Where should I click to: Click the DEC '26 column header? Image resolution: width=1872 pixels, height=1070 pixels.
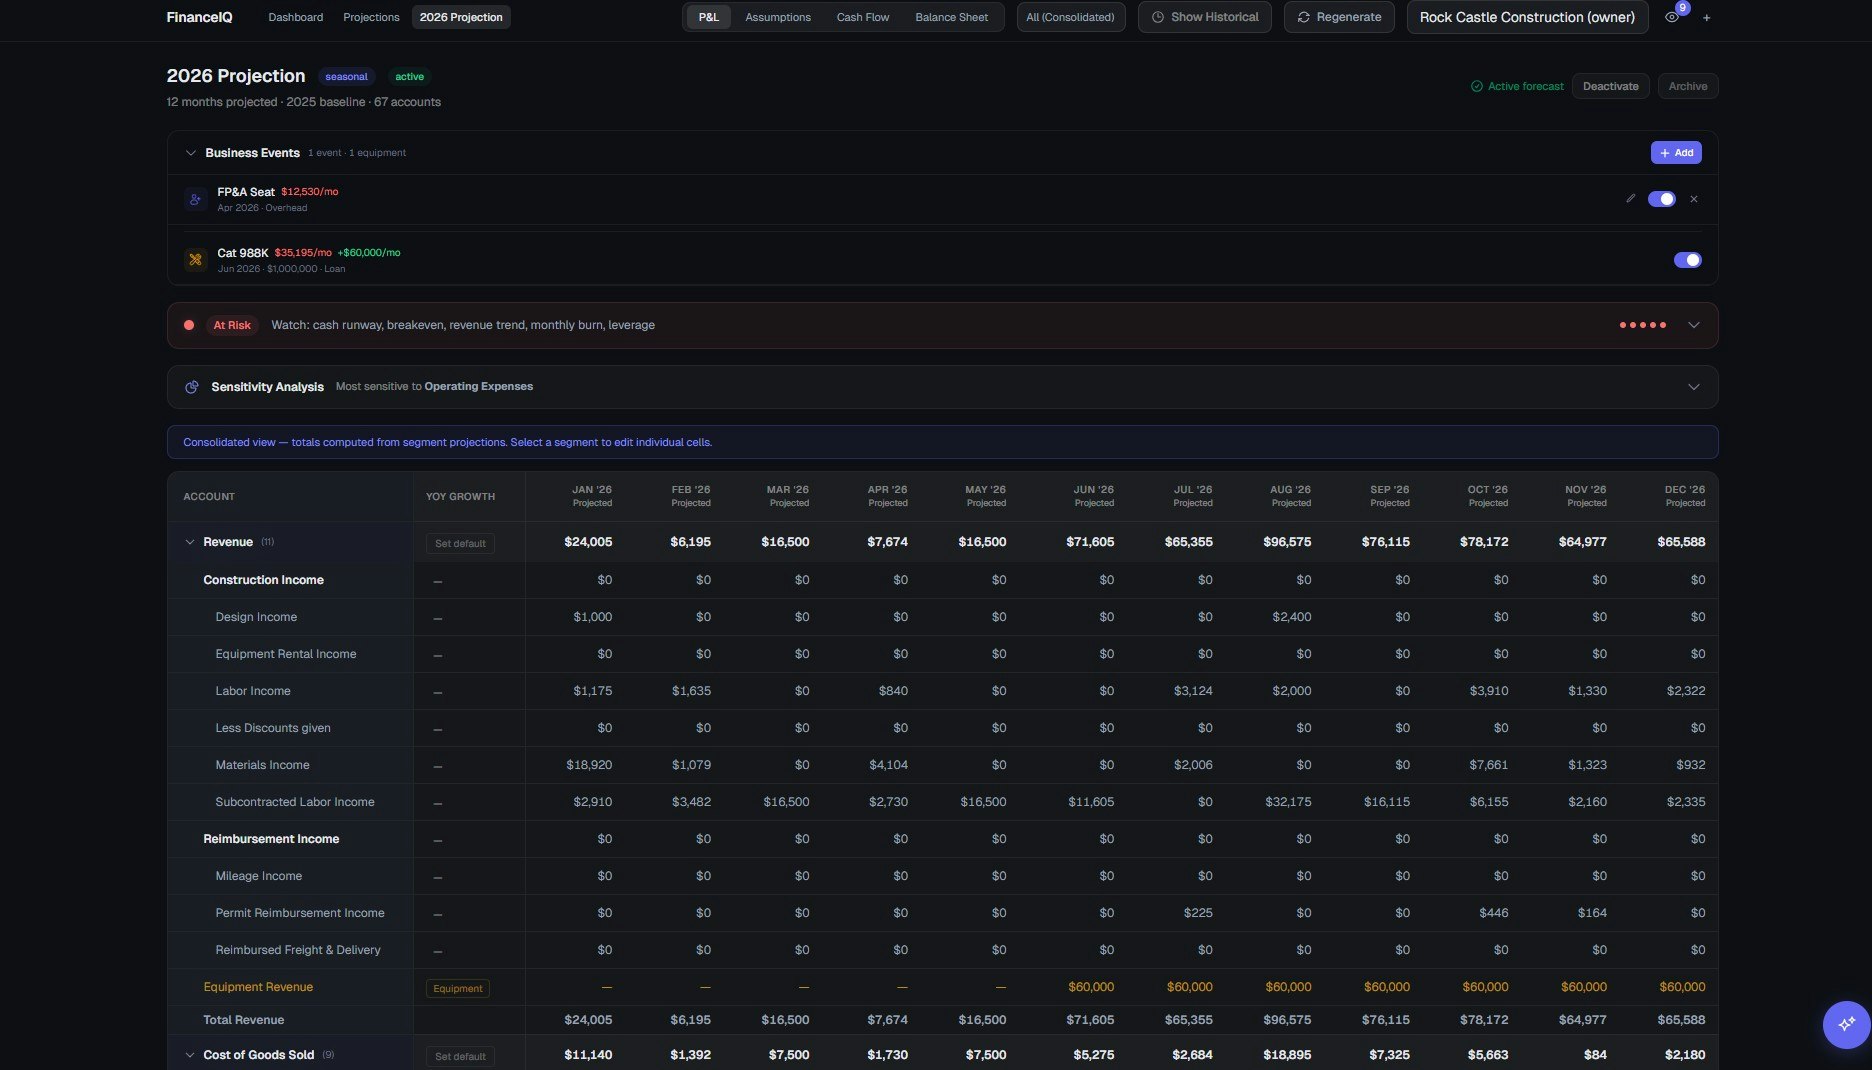click(1684, 496)
